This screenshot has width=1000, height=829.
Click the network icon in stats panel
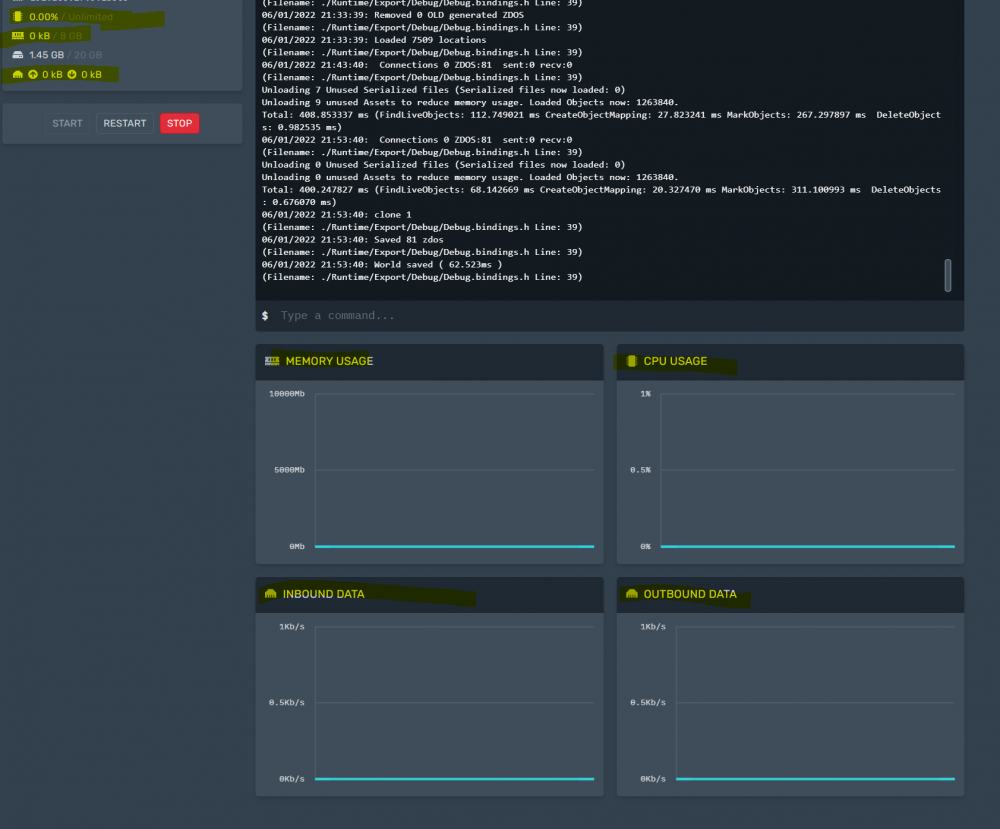18,75
